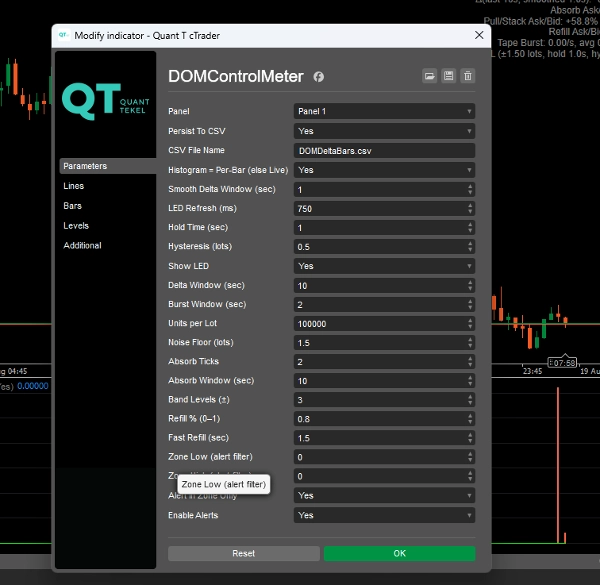The image size is (600, 585).
Task: Click the trash delete preset icon
Action: (x=467, y=76)
